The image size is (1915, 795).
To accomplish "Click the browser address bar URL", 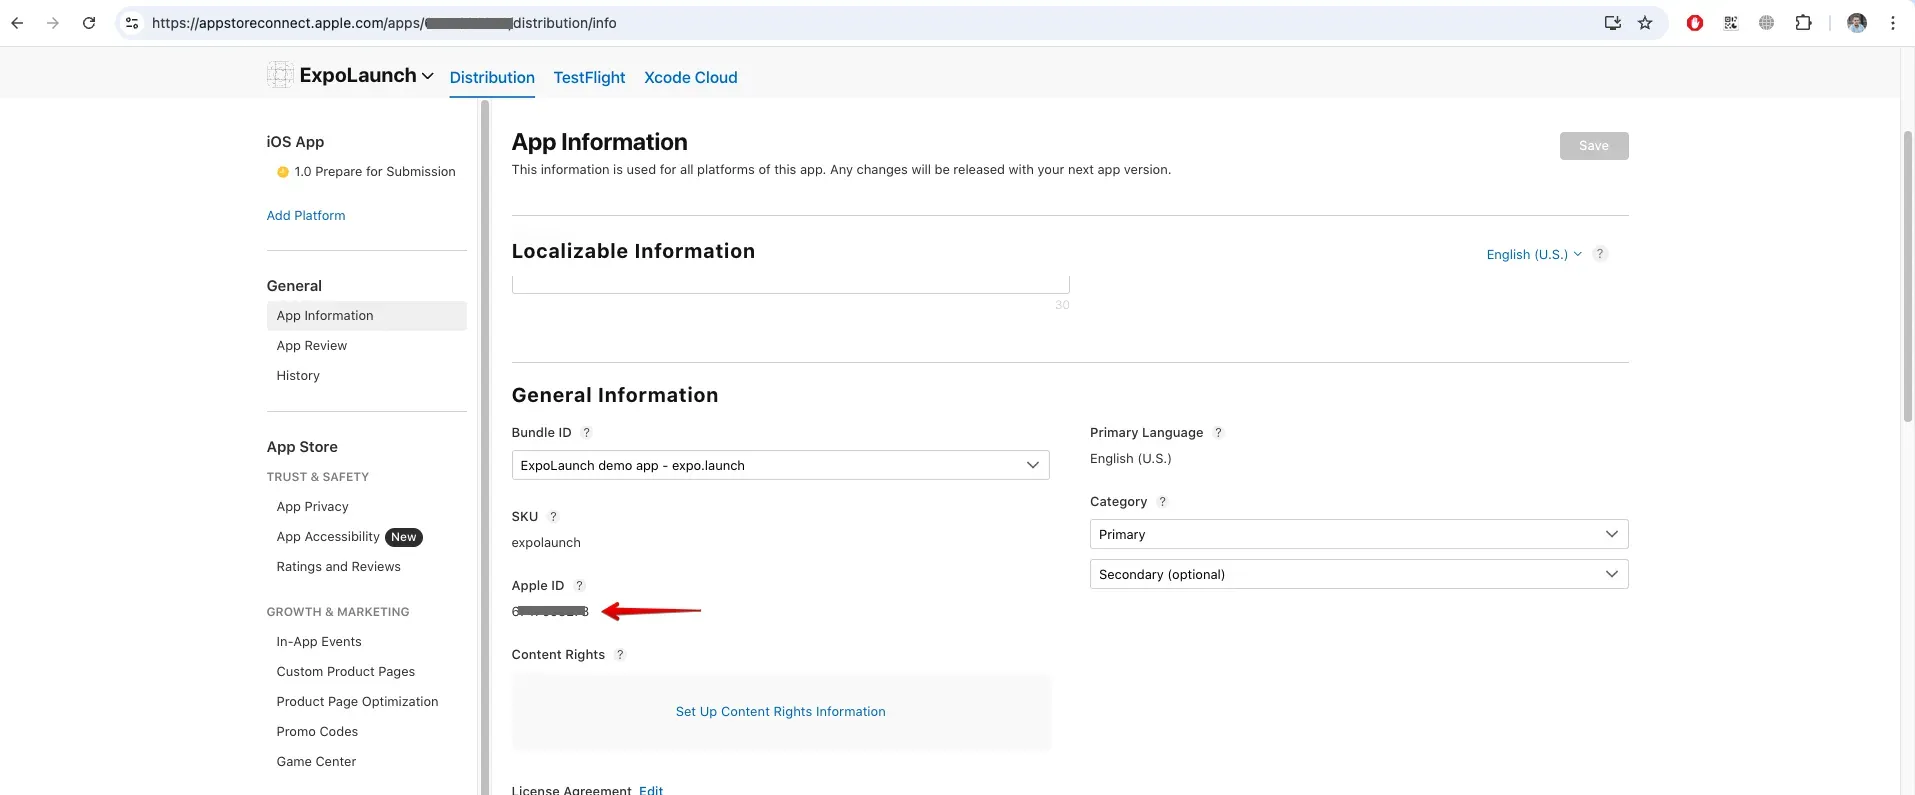I will [384, 23].
